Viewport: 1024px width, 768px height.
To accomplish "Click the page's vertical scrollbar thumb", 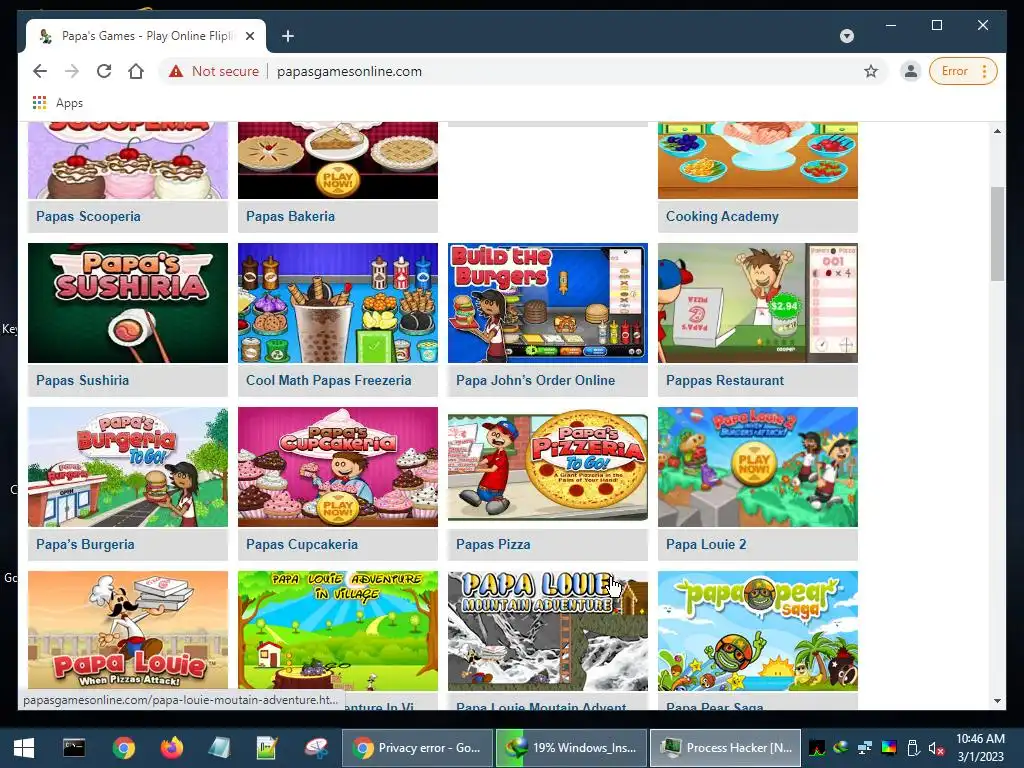I will [997, 234].
